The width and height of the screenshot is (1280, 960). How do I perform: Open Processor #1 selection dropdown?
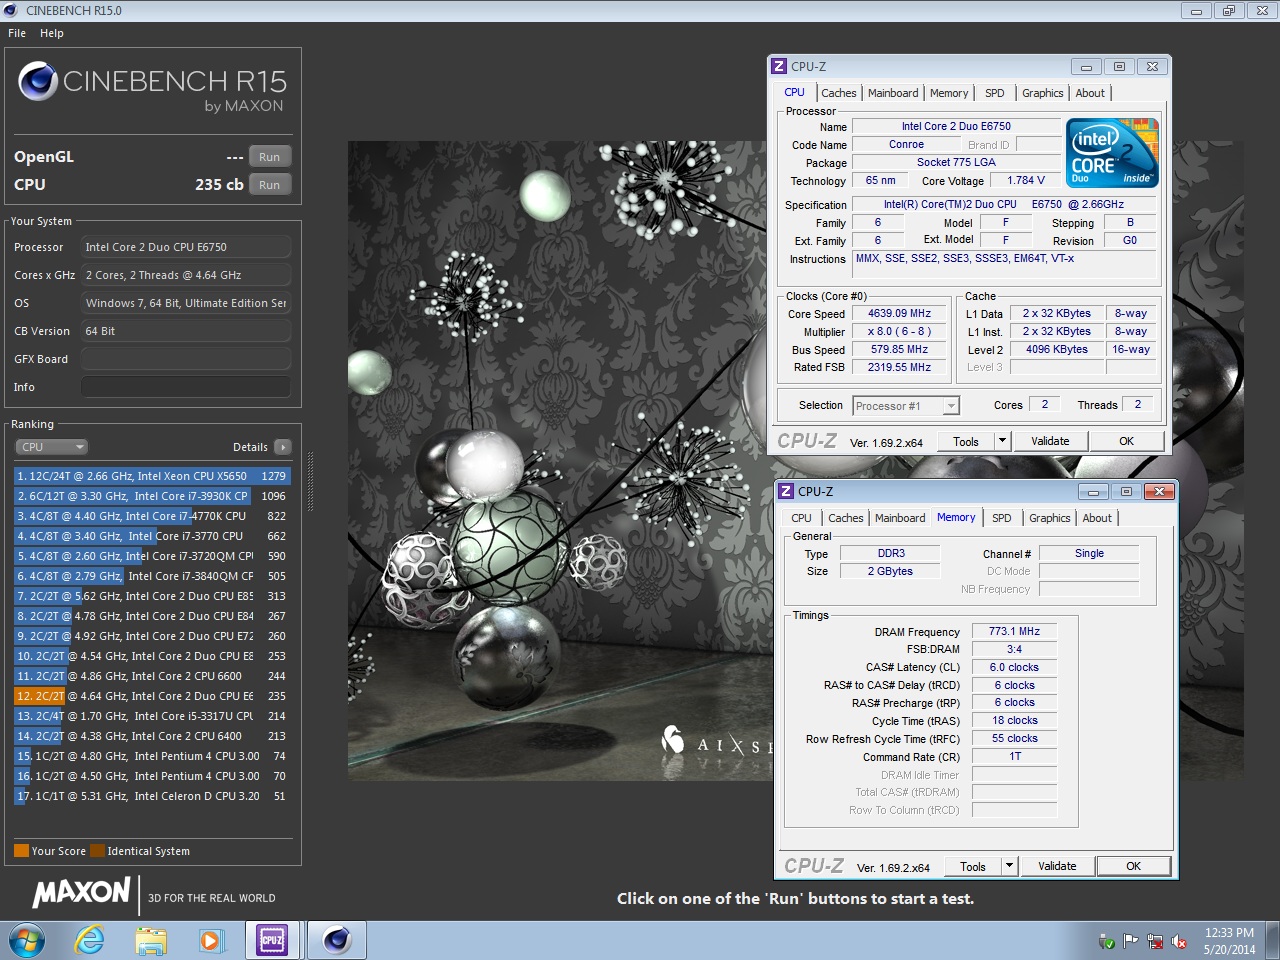[906, 406]
